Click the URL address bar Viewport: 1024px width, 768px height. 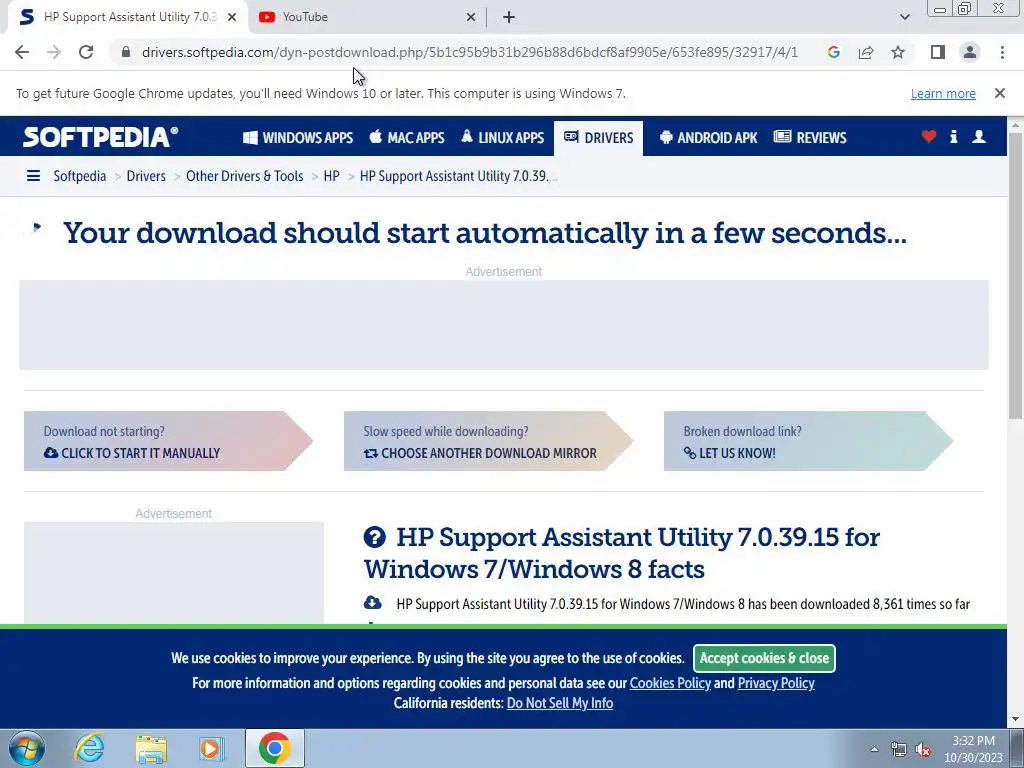click(x=470, y=52)
